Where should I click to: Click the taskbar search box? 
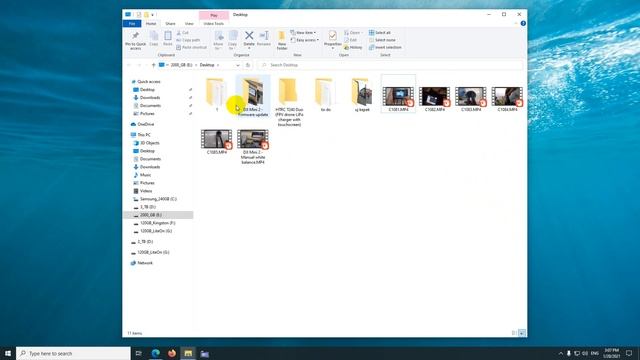pyautogui.click(x=73, y=353)
